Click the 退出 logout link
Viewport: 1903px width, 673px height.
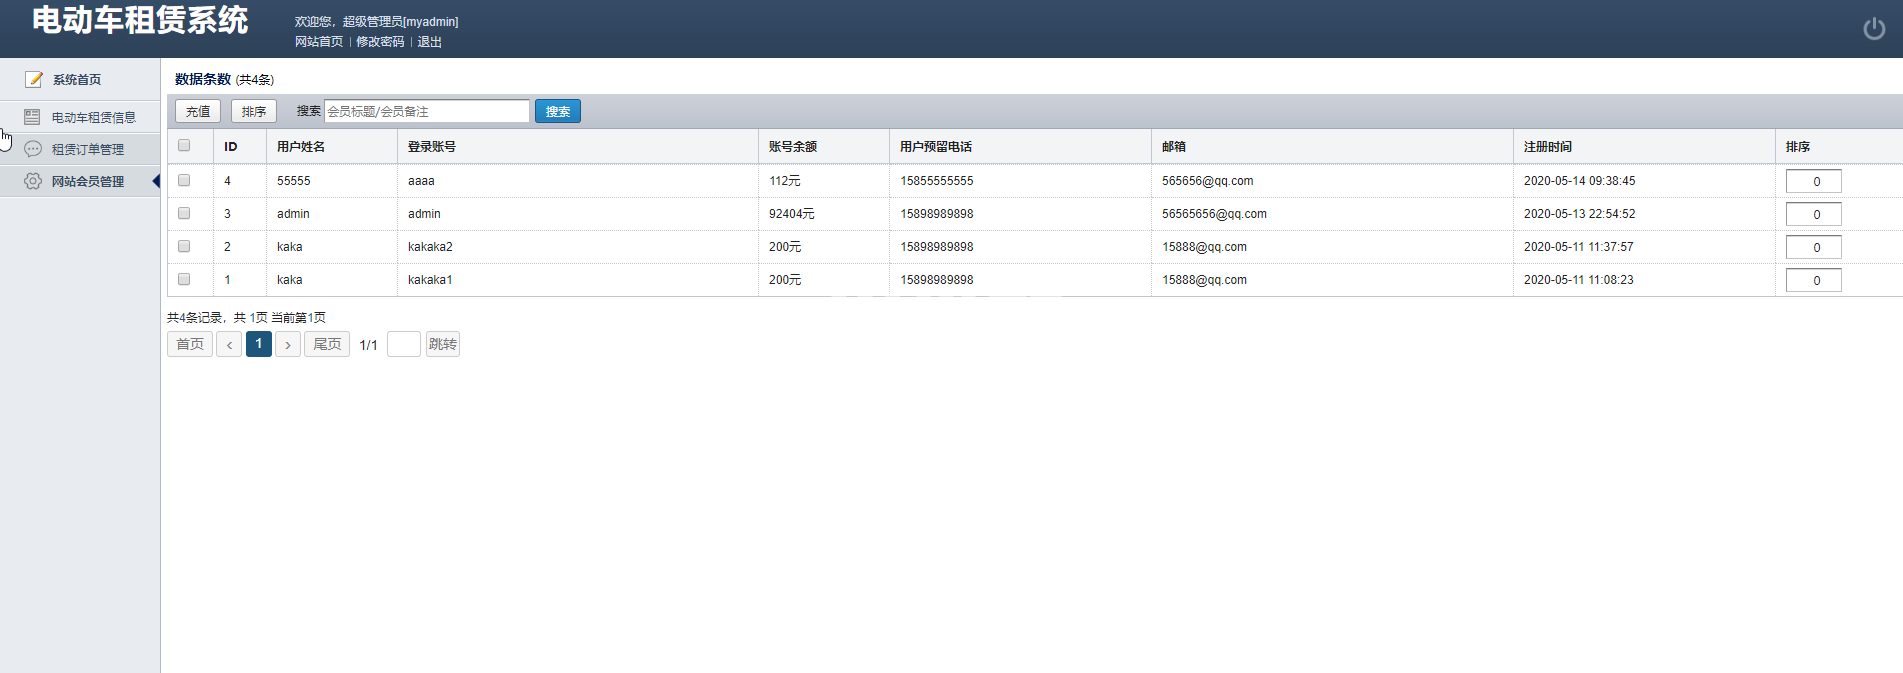click(x=429, y=42)
